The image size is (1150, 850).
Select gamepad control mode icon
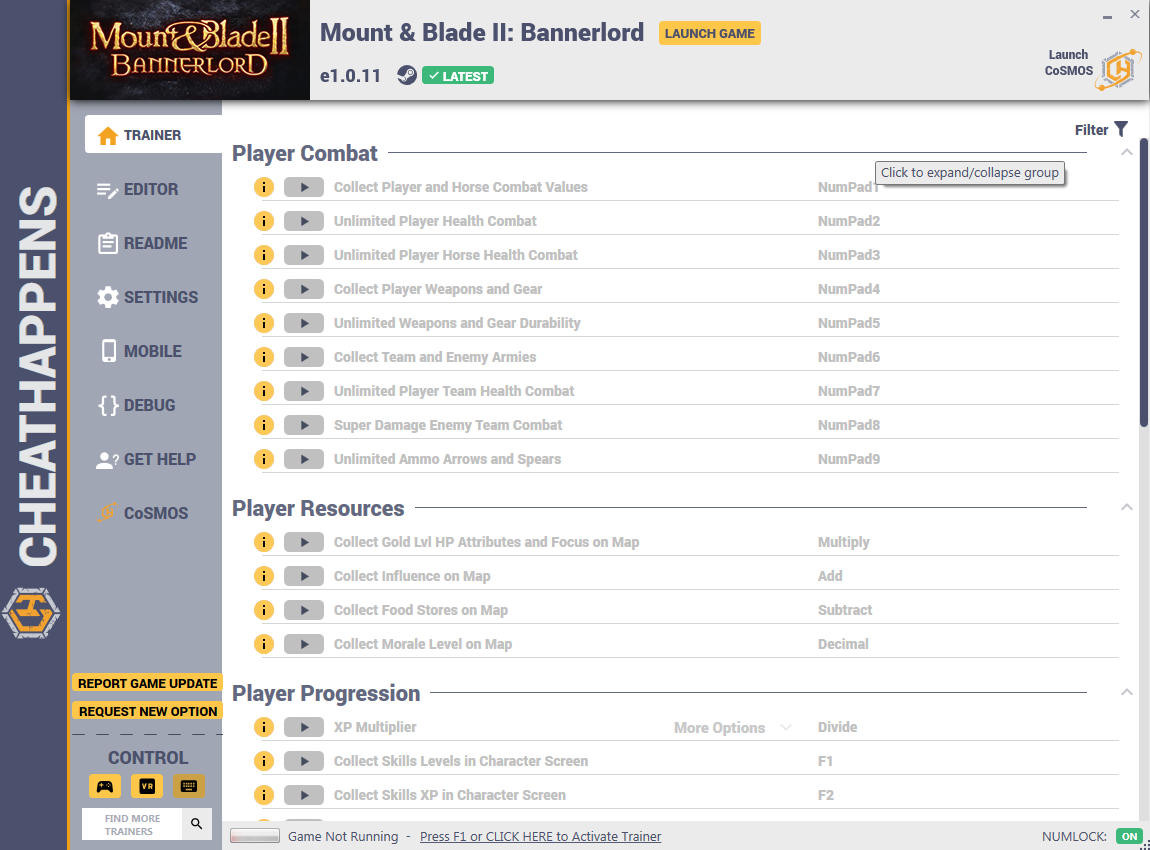point(105,786)
